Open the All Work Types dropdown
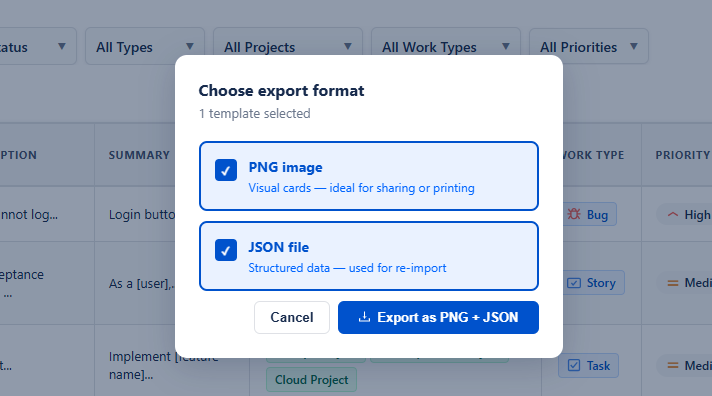Screen dimensions: 712x396 (446, 46)
